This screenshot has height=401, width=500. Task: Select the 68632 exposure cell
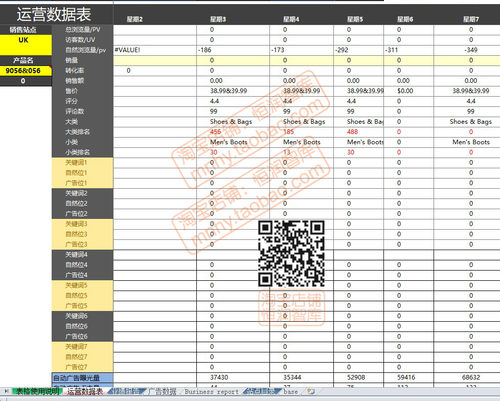point(467,378)
